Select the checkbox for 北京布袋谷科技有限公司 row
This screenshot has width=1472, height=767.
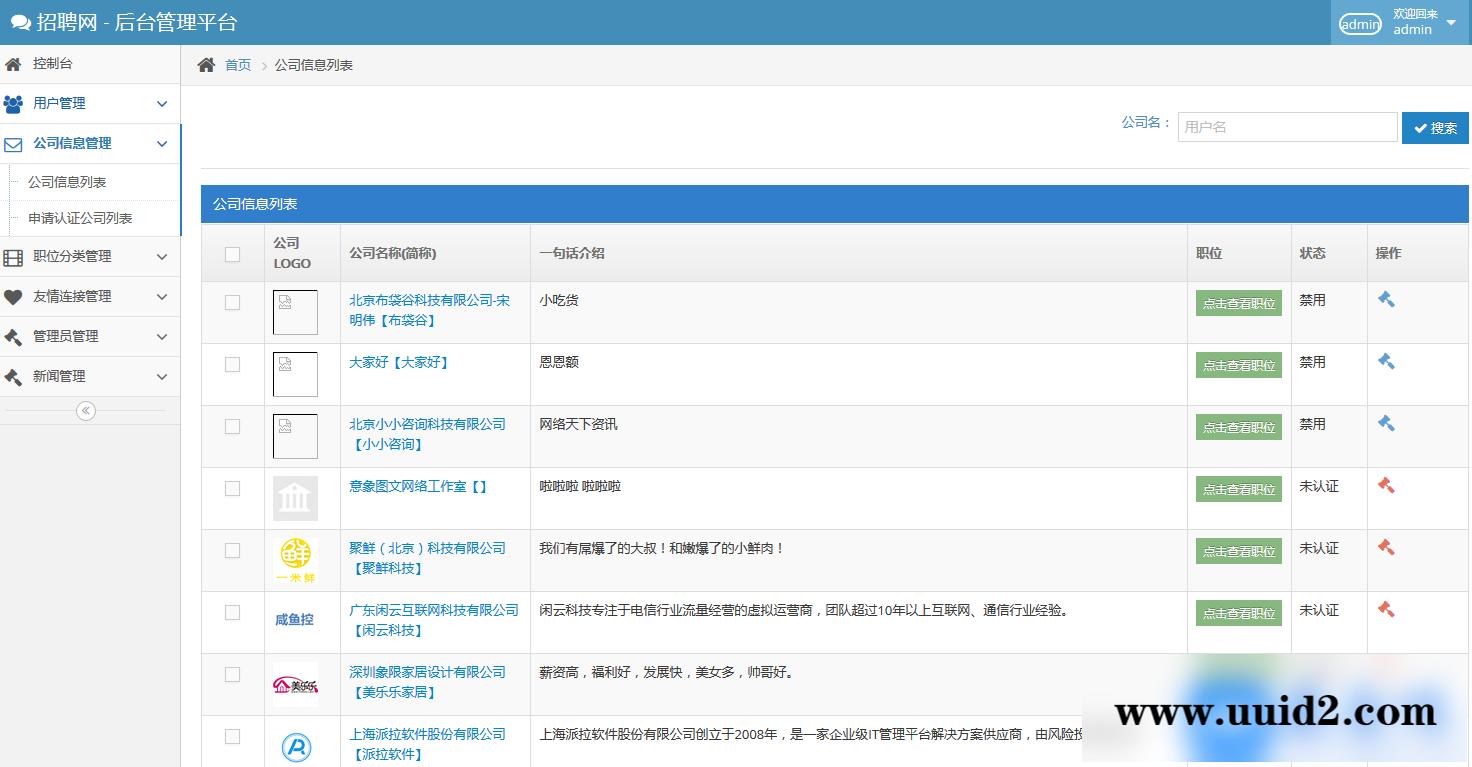click(232, 300)
